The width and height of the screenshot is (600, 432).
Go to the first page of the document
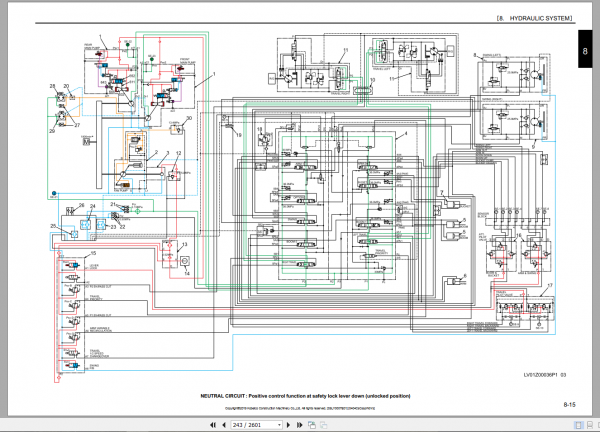(x=213, y=425)
